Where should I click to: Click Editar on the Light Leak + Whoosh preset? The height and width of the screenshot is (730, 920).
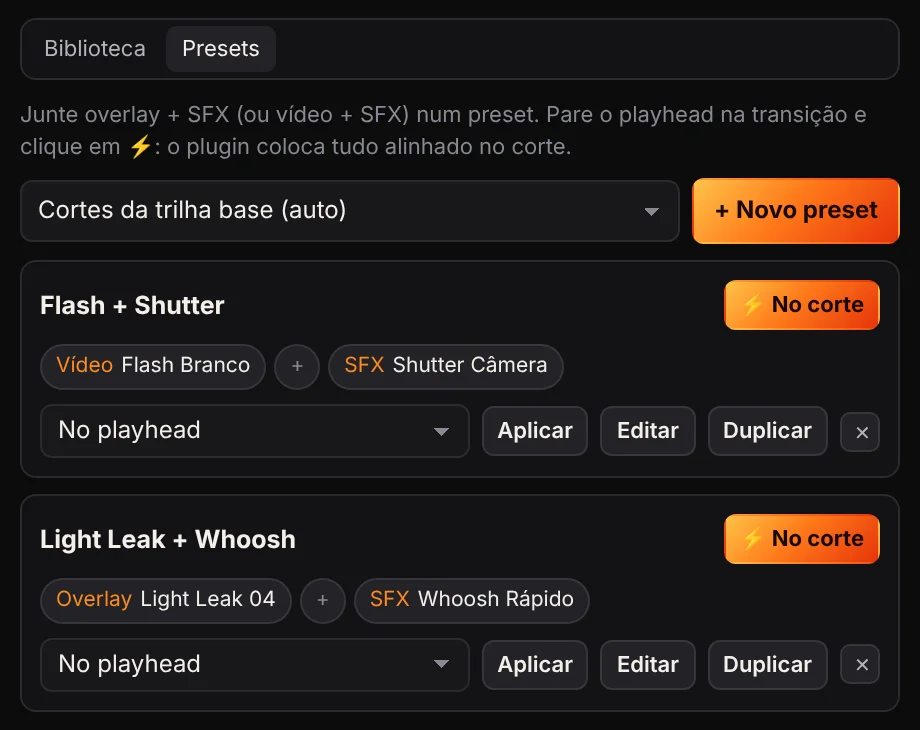tap(648, 665)
